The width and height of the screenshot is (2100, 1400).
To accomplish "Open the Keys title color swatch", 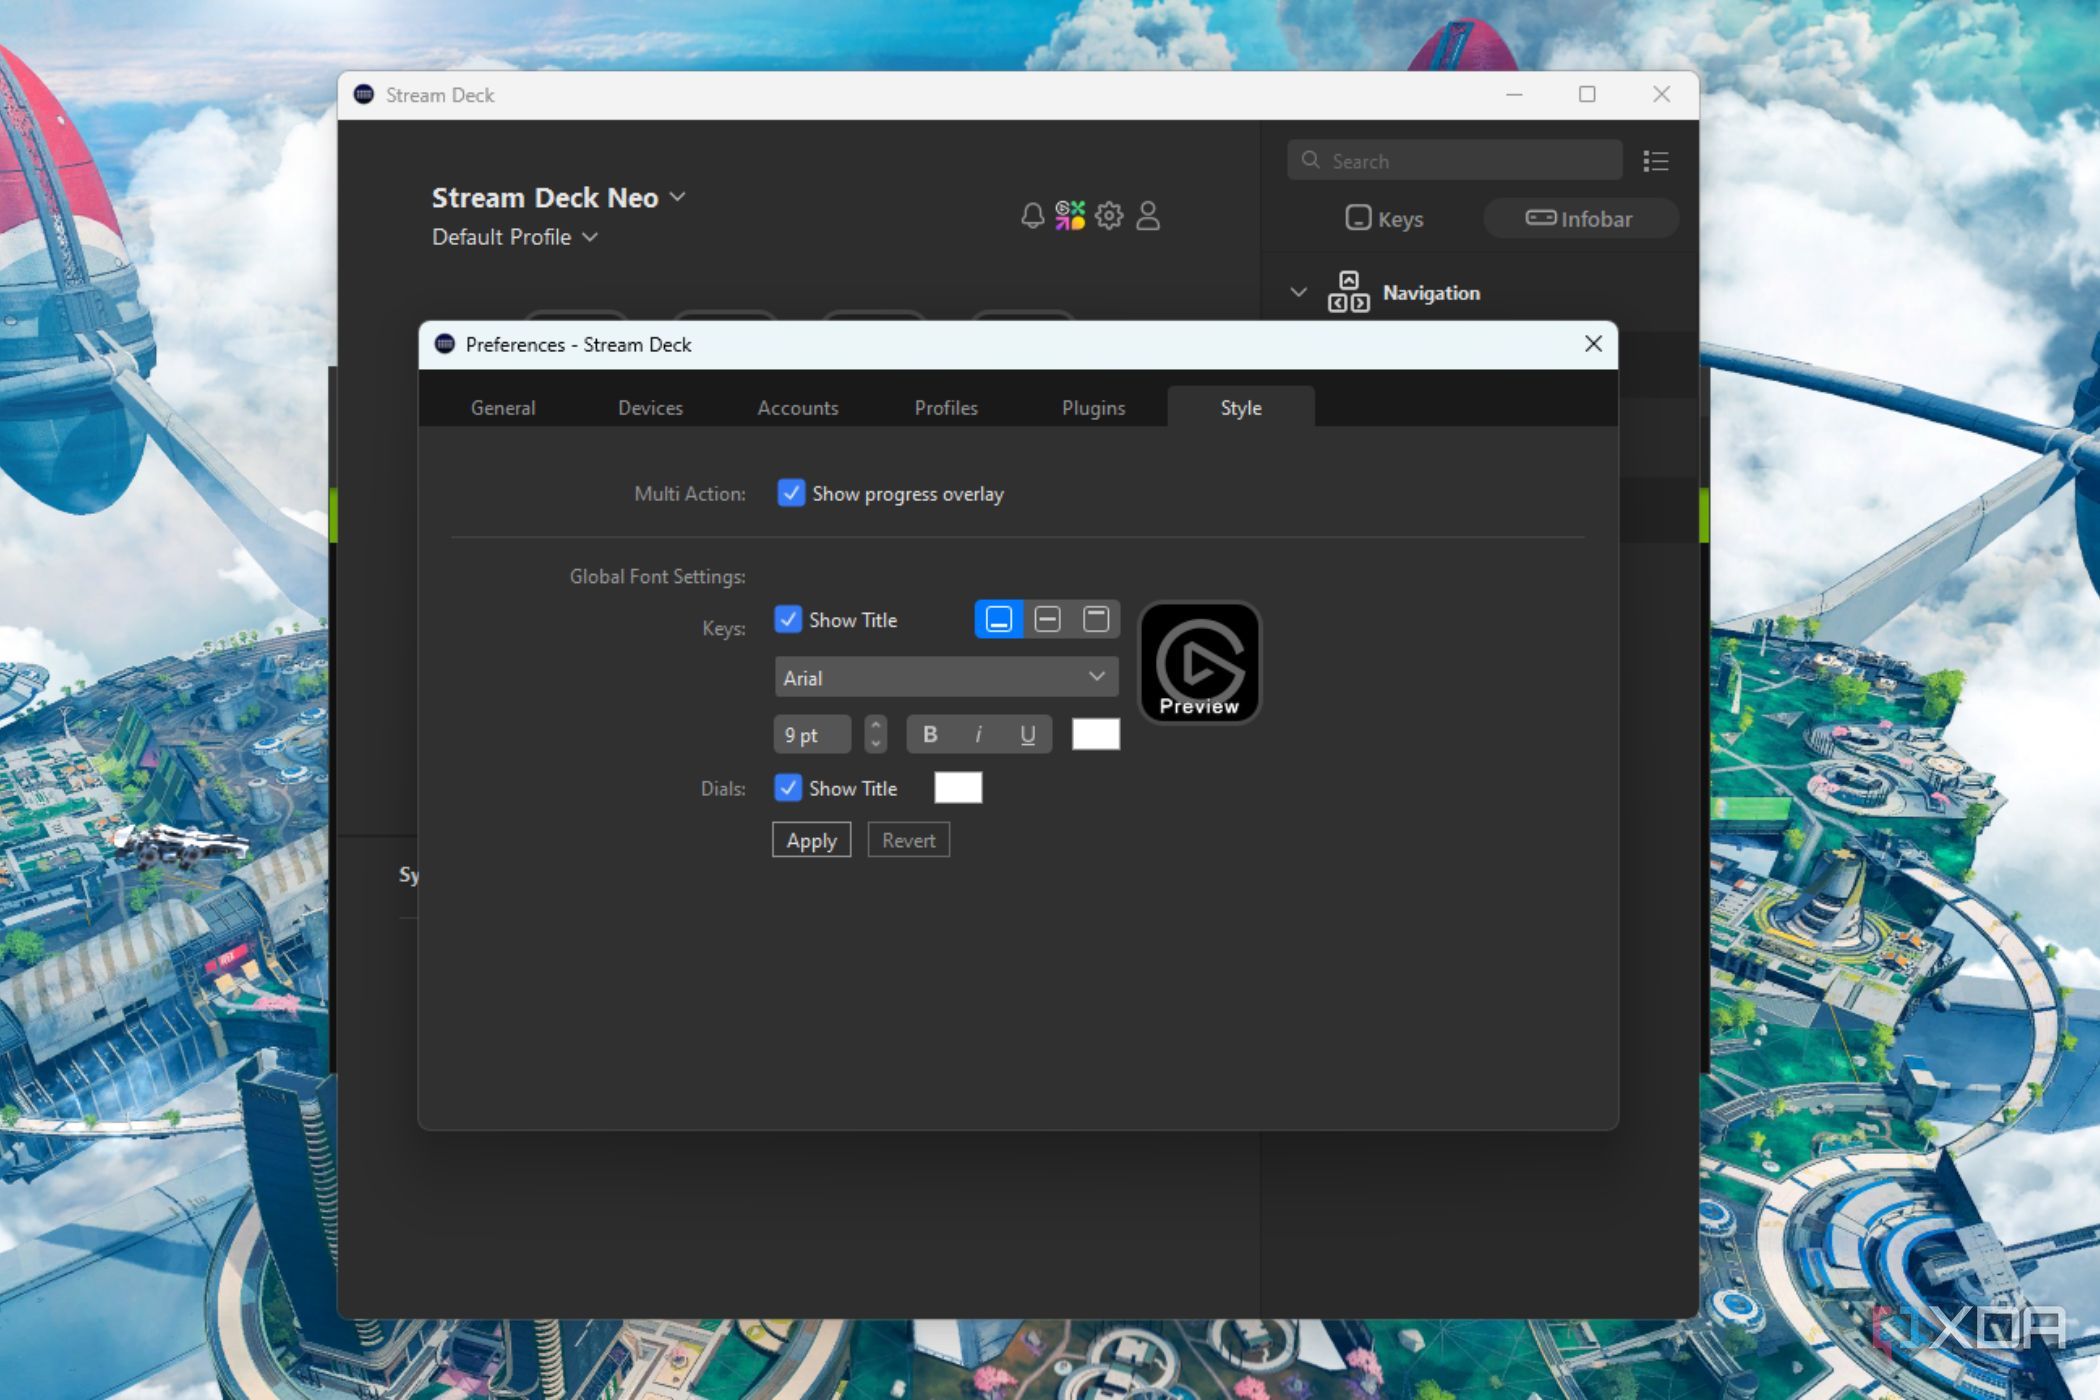I will click(1095, 735).
